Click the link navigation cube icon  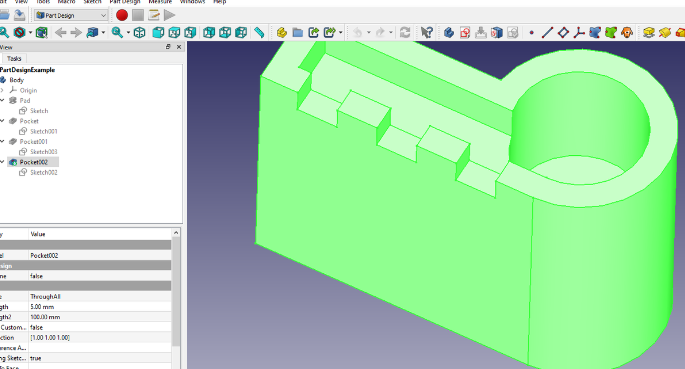(92, 32)
